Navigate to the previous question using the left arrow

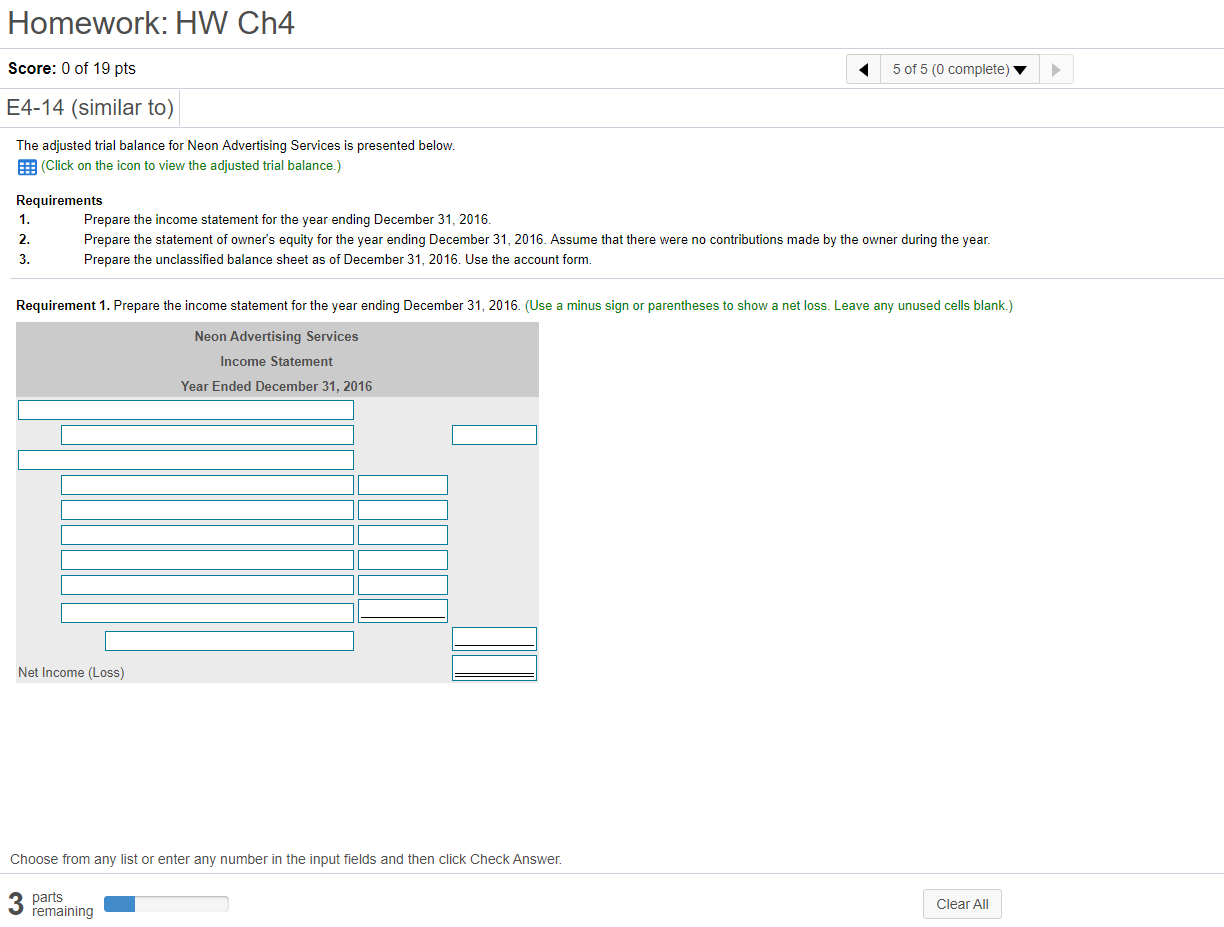862,69
